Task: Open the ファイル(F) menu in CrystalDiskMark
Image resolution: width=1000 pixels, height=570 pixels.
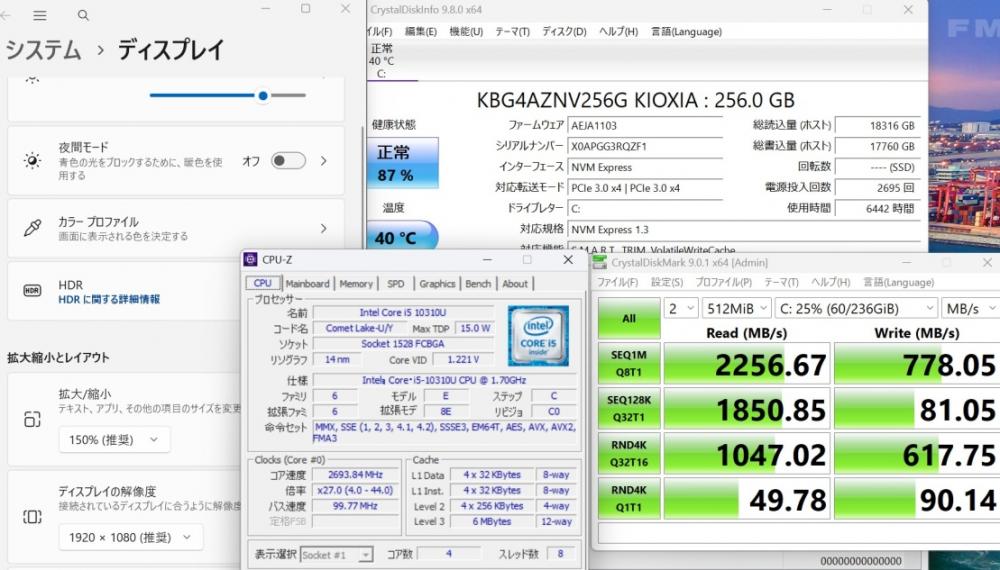Action: point(617,282)
